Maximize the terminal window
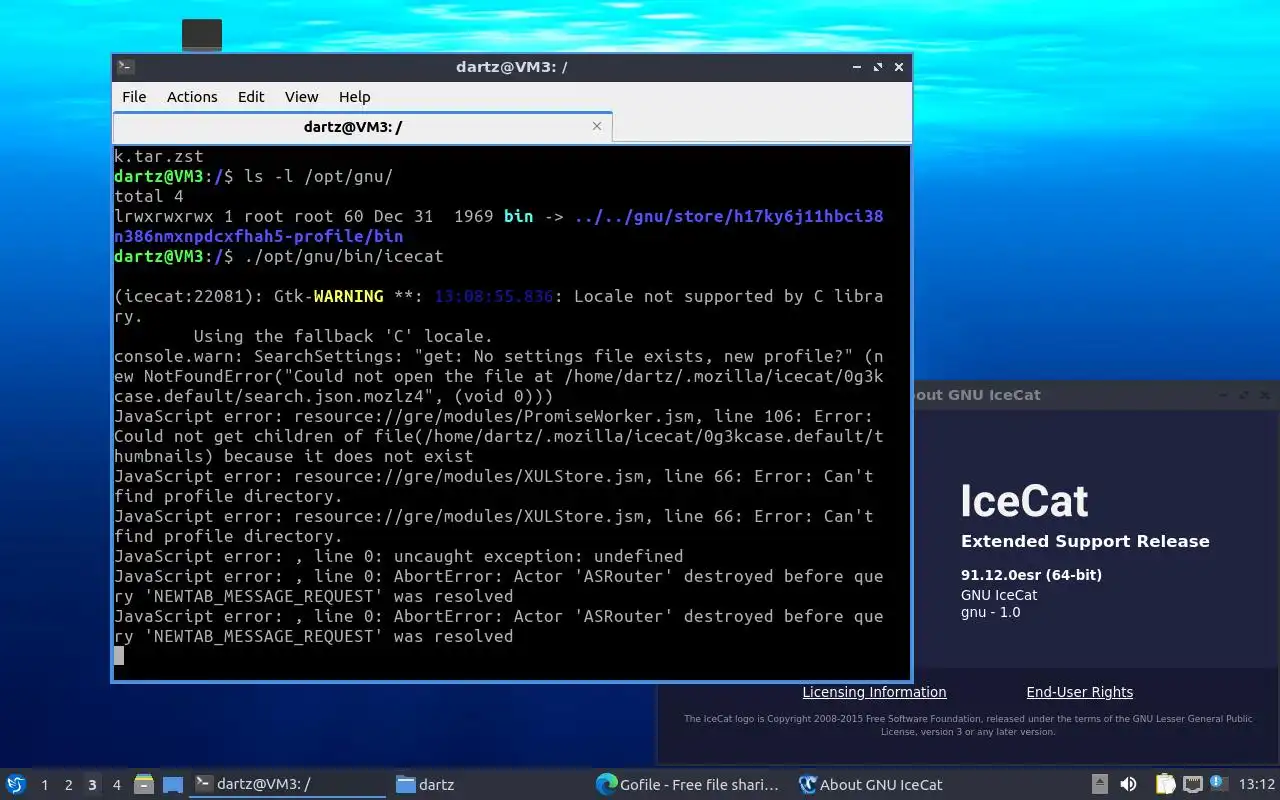The image size is (1280, 800). click(878, 67)
